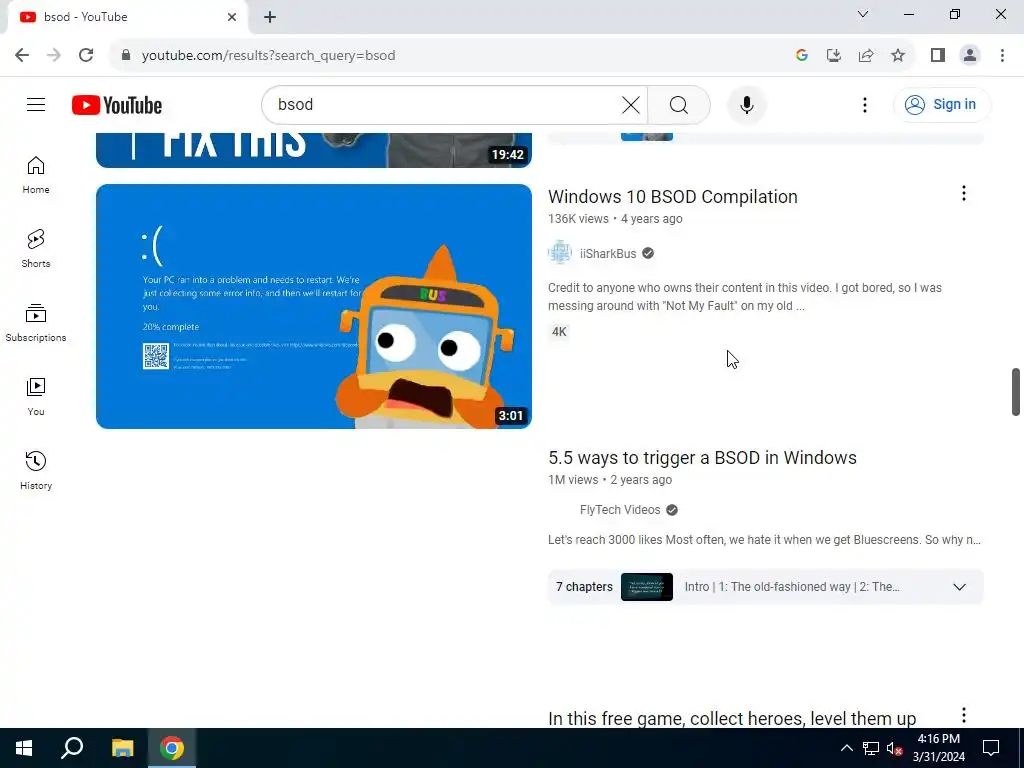Open the network icon in the system tray
This screenshot has height=768, width=1024.
coord(871,748)
